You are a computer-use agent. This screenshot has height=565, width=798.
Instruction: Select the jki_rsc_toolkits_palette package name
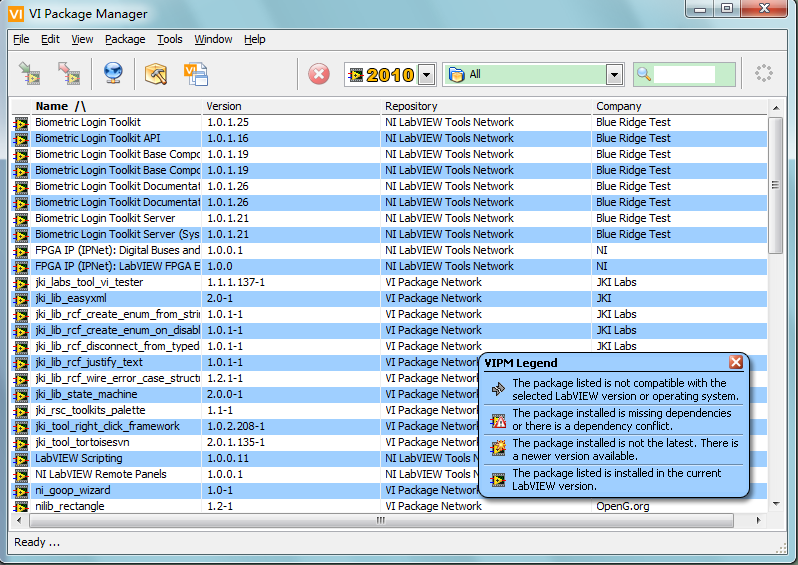point(90,411)
